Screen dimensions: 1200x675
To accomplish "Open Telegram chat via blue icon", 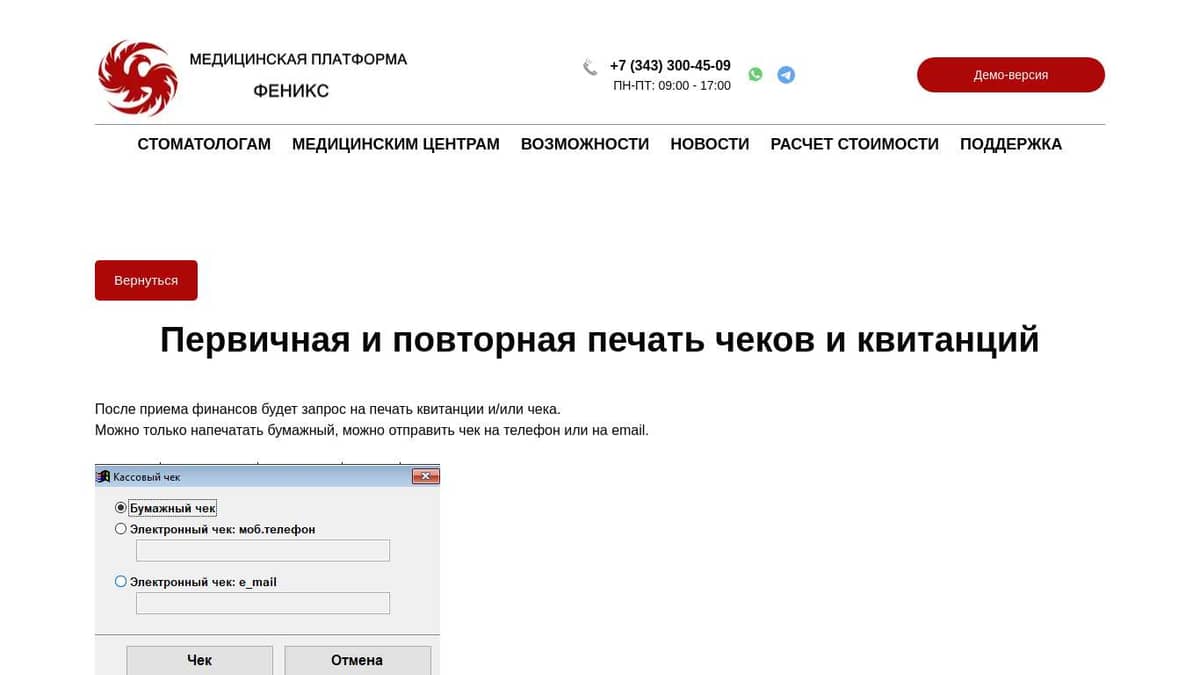I will tap(786, 74).
